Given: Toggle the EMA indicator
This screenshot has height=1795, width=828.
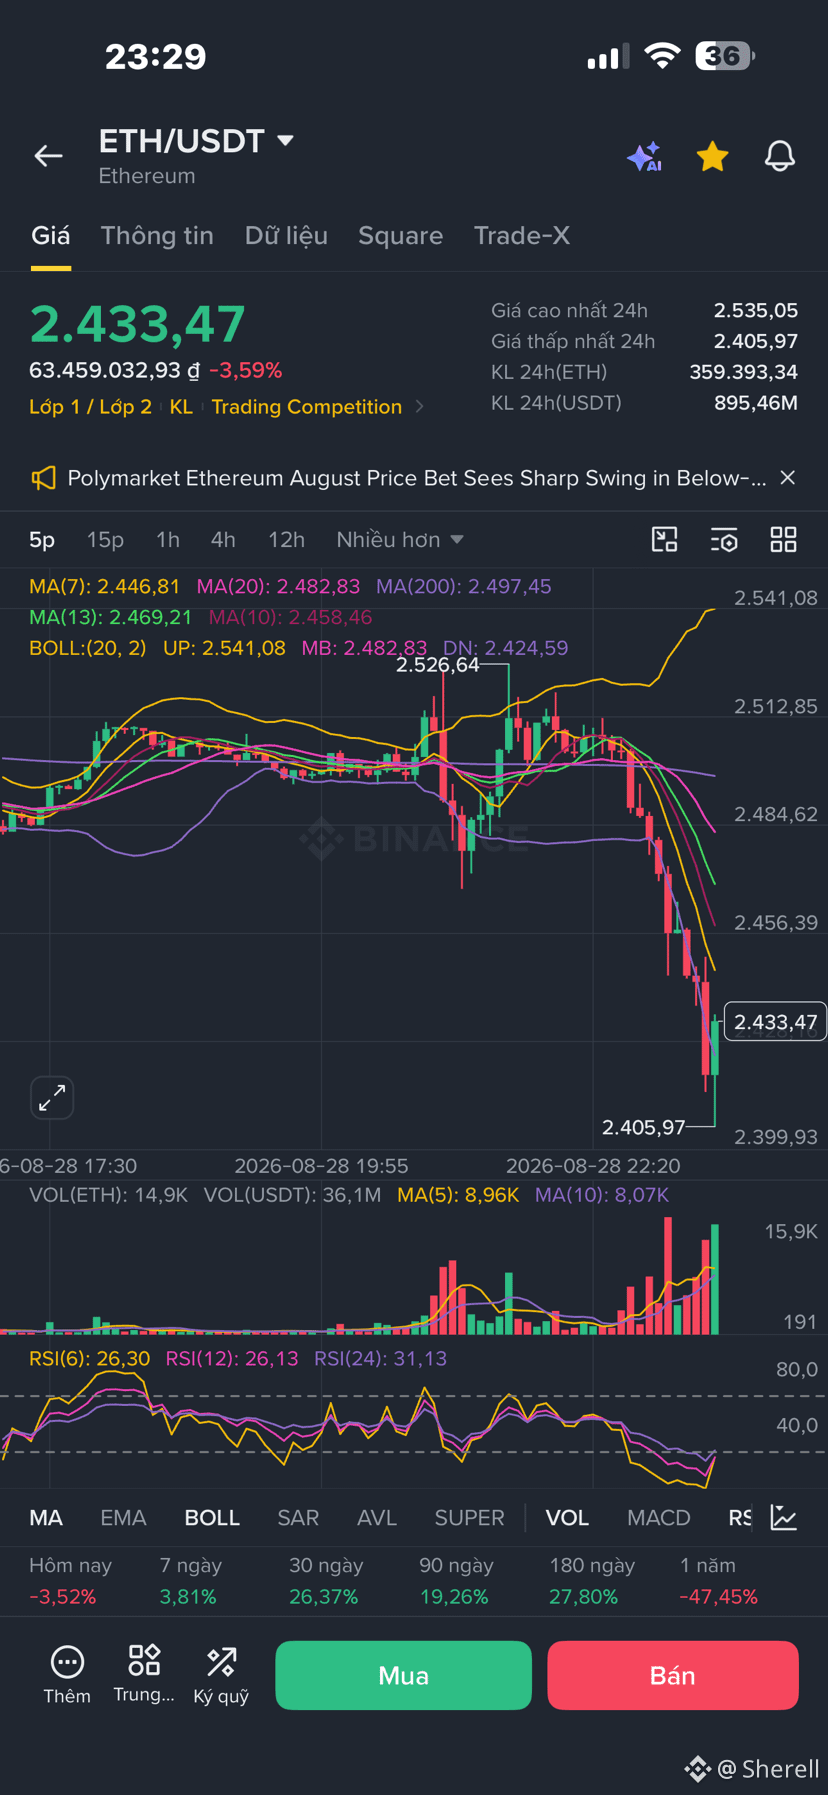Looking at the screenshot, I should 123,1518.
